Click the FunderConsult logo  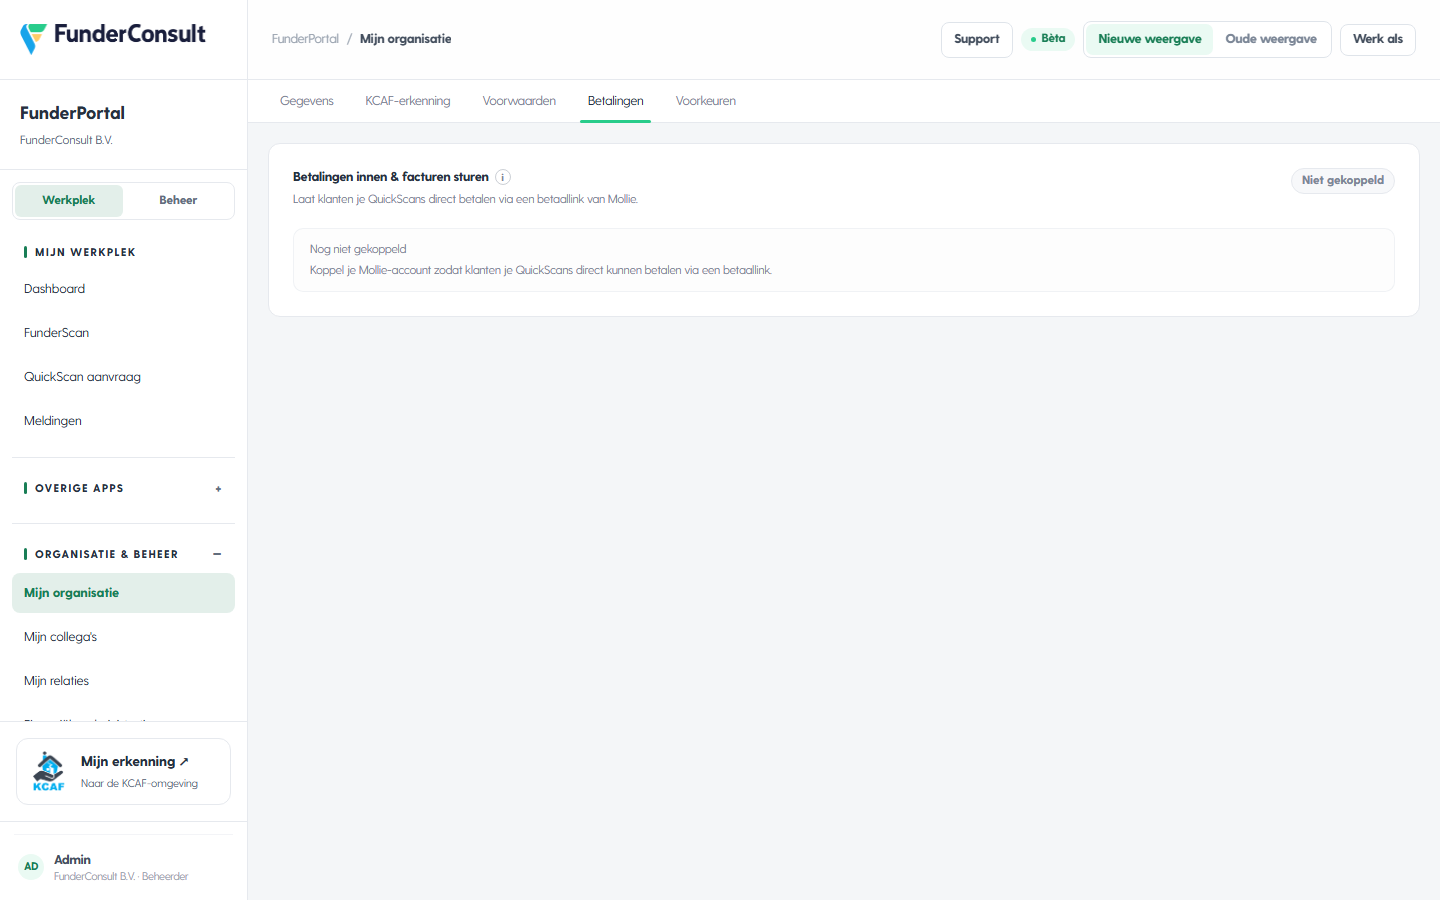point(113,37)
